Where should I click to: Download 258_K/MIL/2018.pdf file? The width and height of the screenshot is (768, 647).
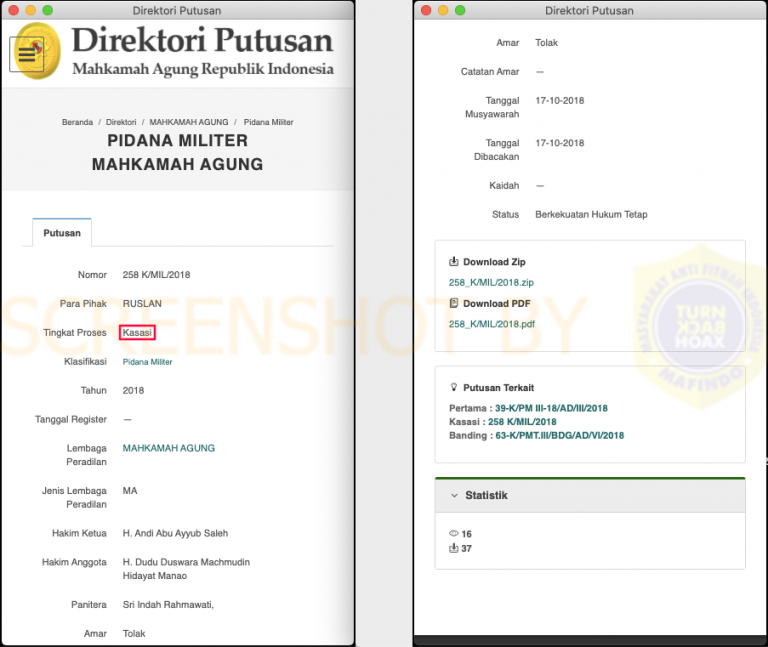point(492,324)
